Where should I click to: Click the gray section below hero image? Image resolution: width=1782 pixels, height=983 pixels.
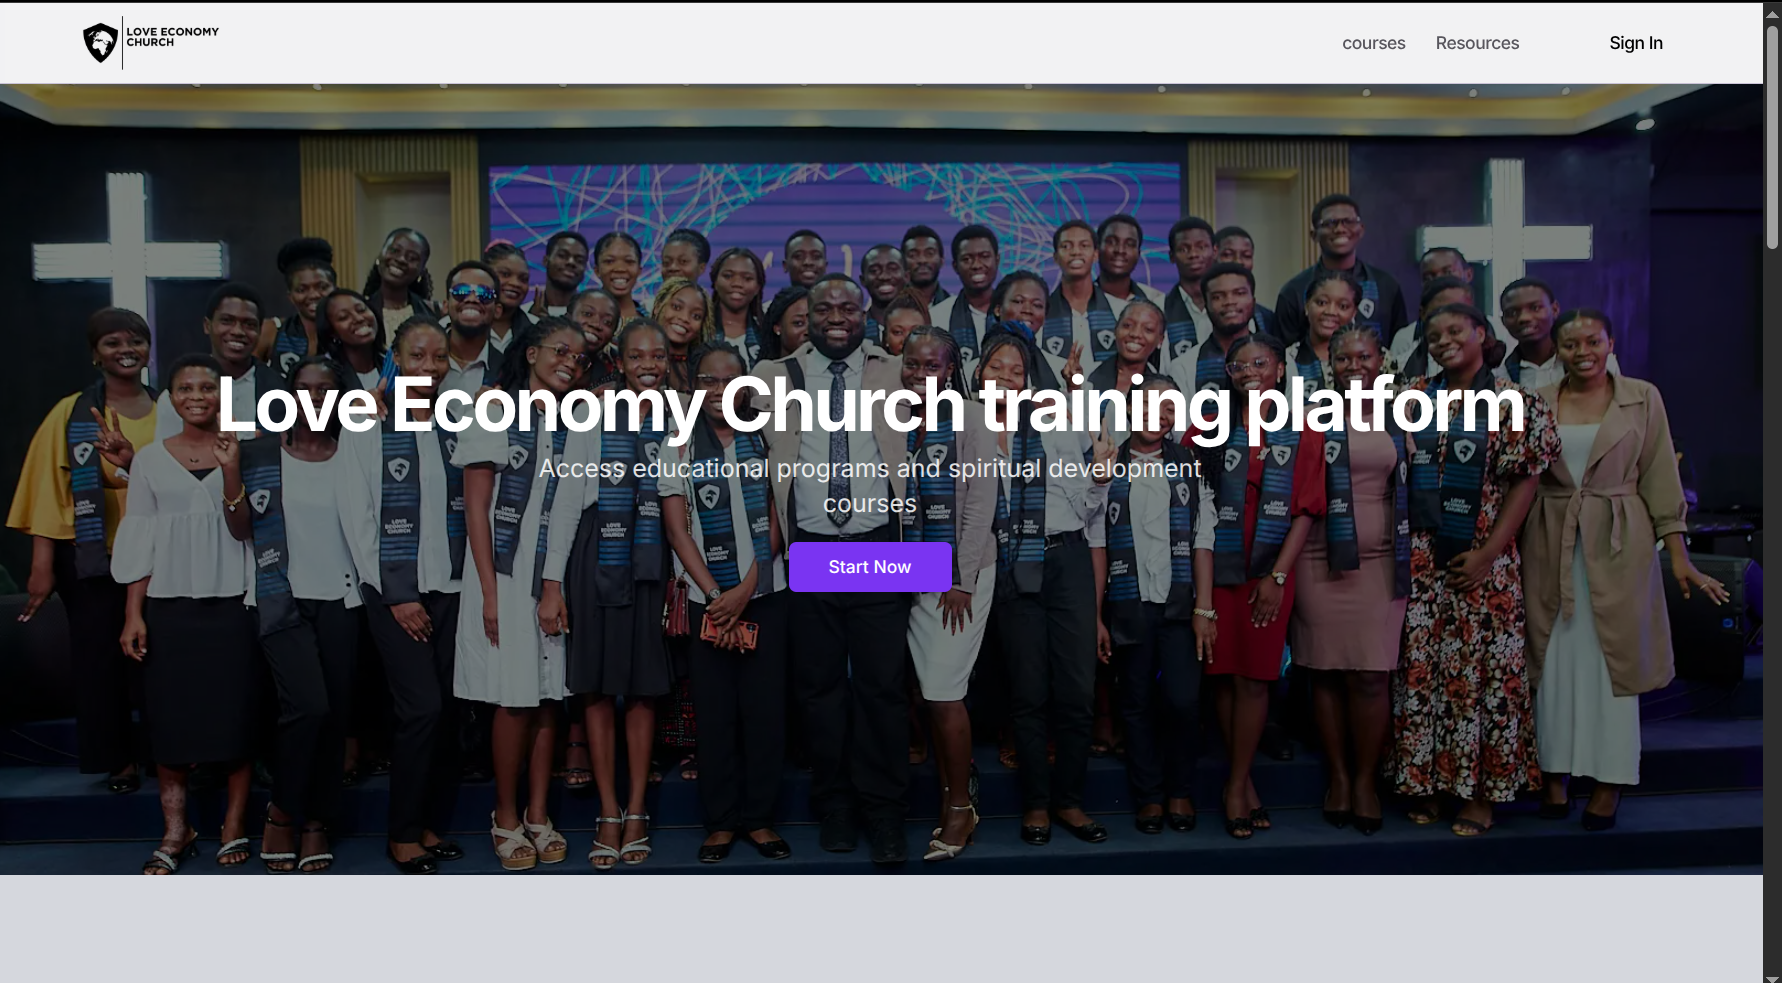[x=880, y=929]
